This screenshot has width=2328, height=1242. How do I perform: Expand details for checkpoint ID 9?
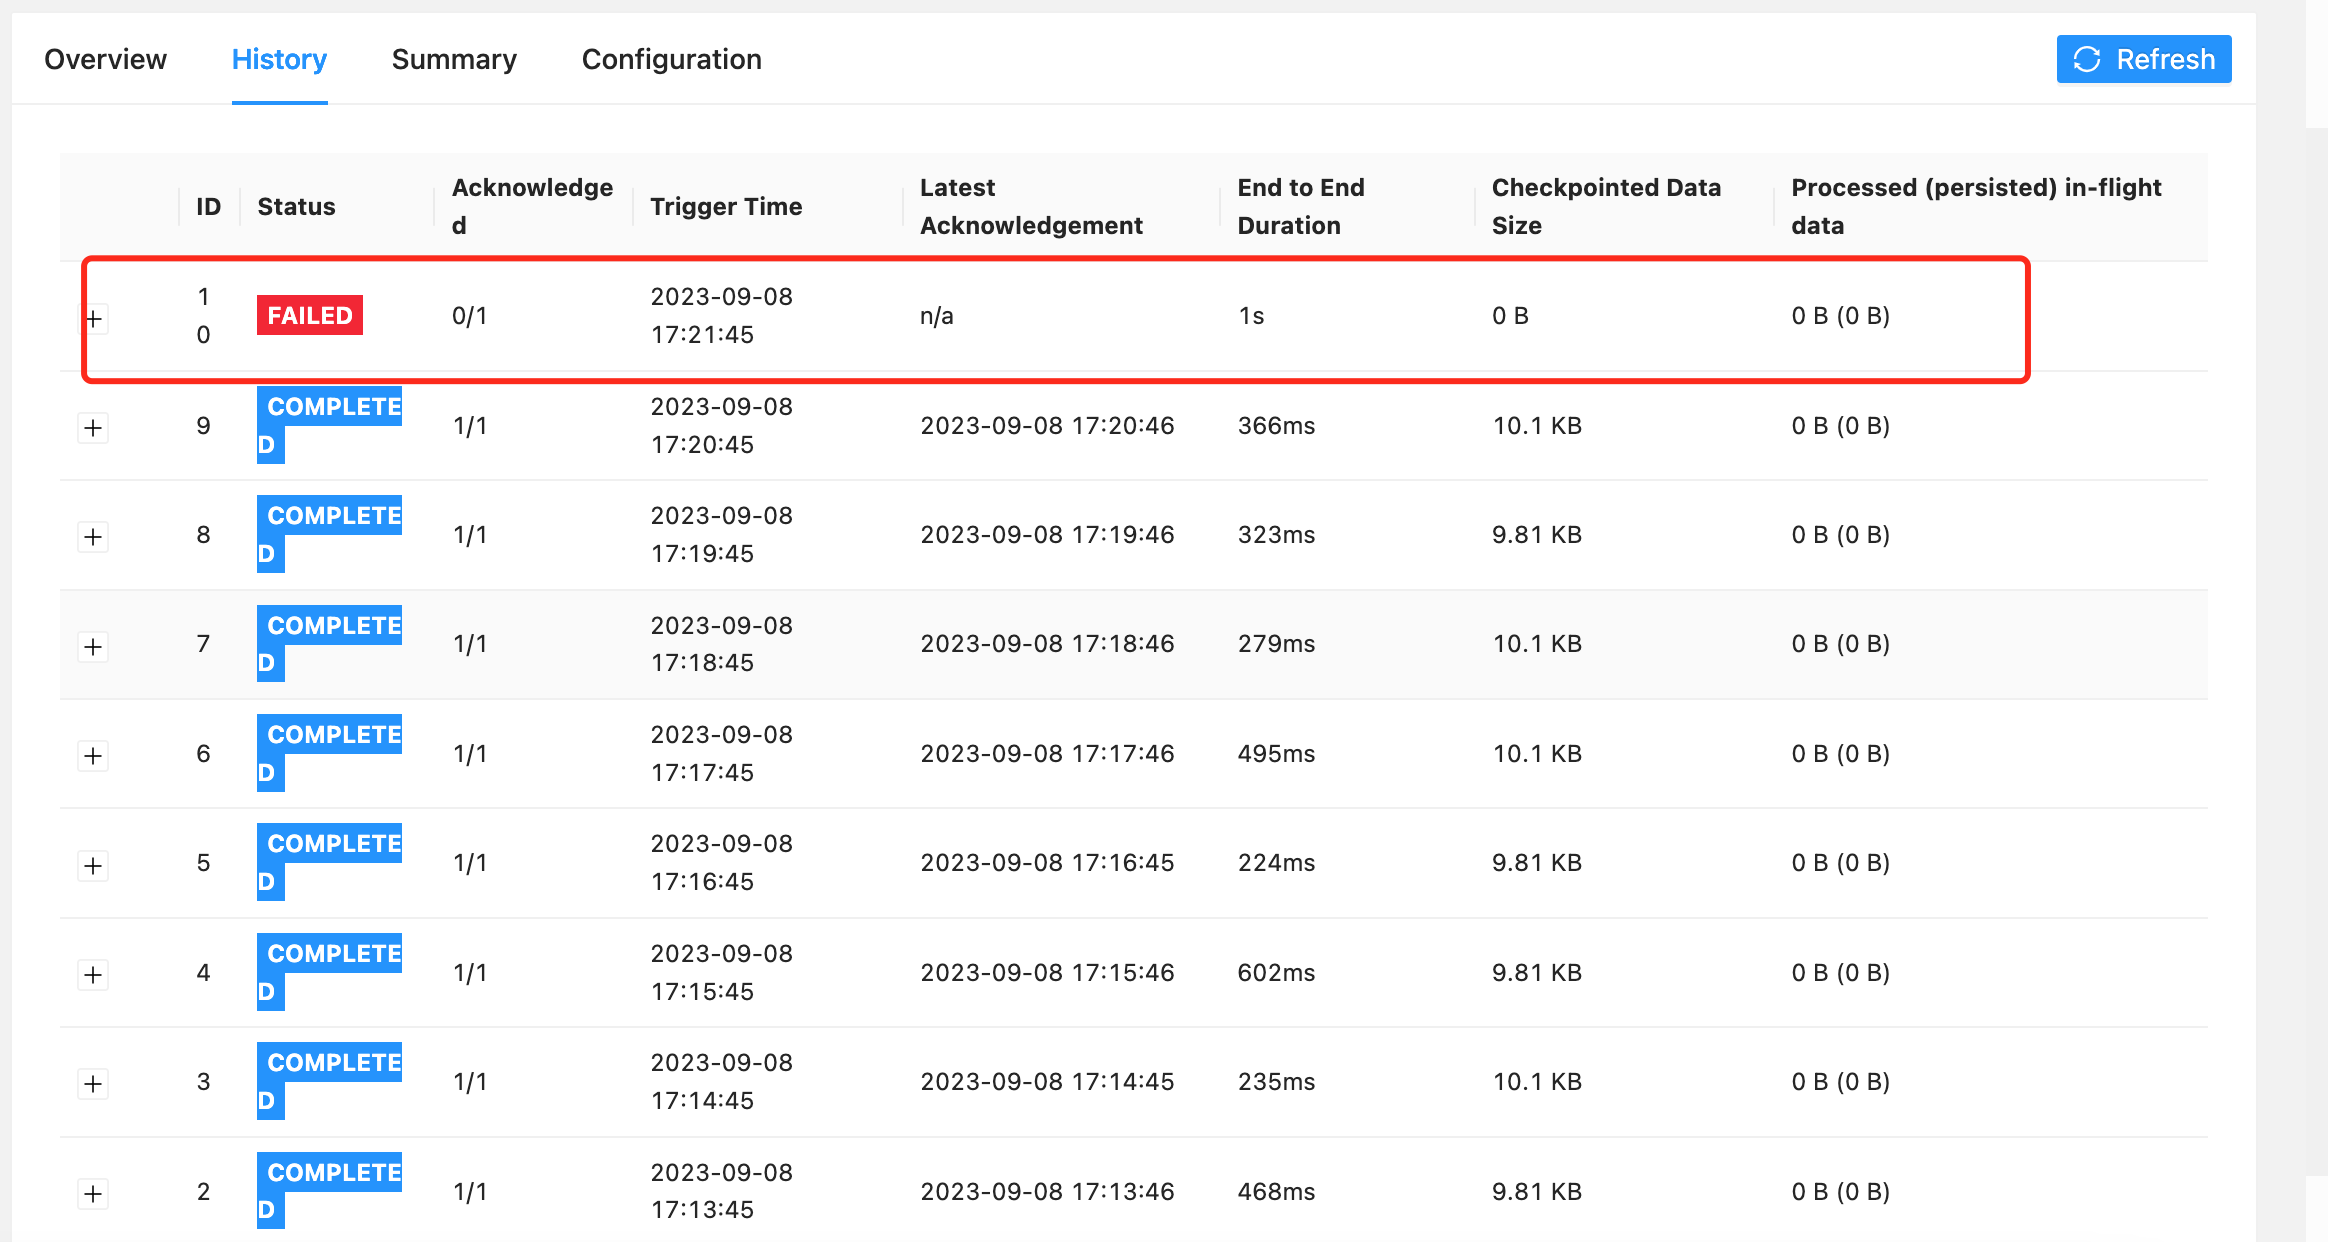(x=93, y=428)
